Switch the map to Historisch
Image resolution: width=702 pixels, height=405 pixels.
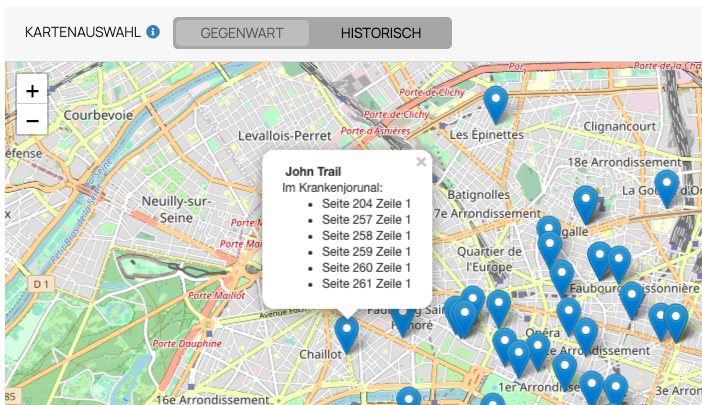(381, 33)
